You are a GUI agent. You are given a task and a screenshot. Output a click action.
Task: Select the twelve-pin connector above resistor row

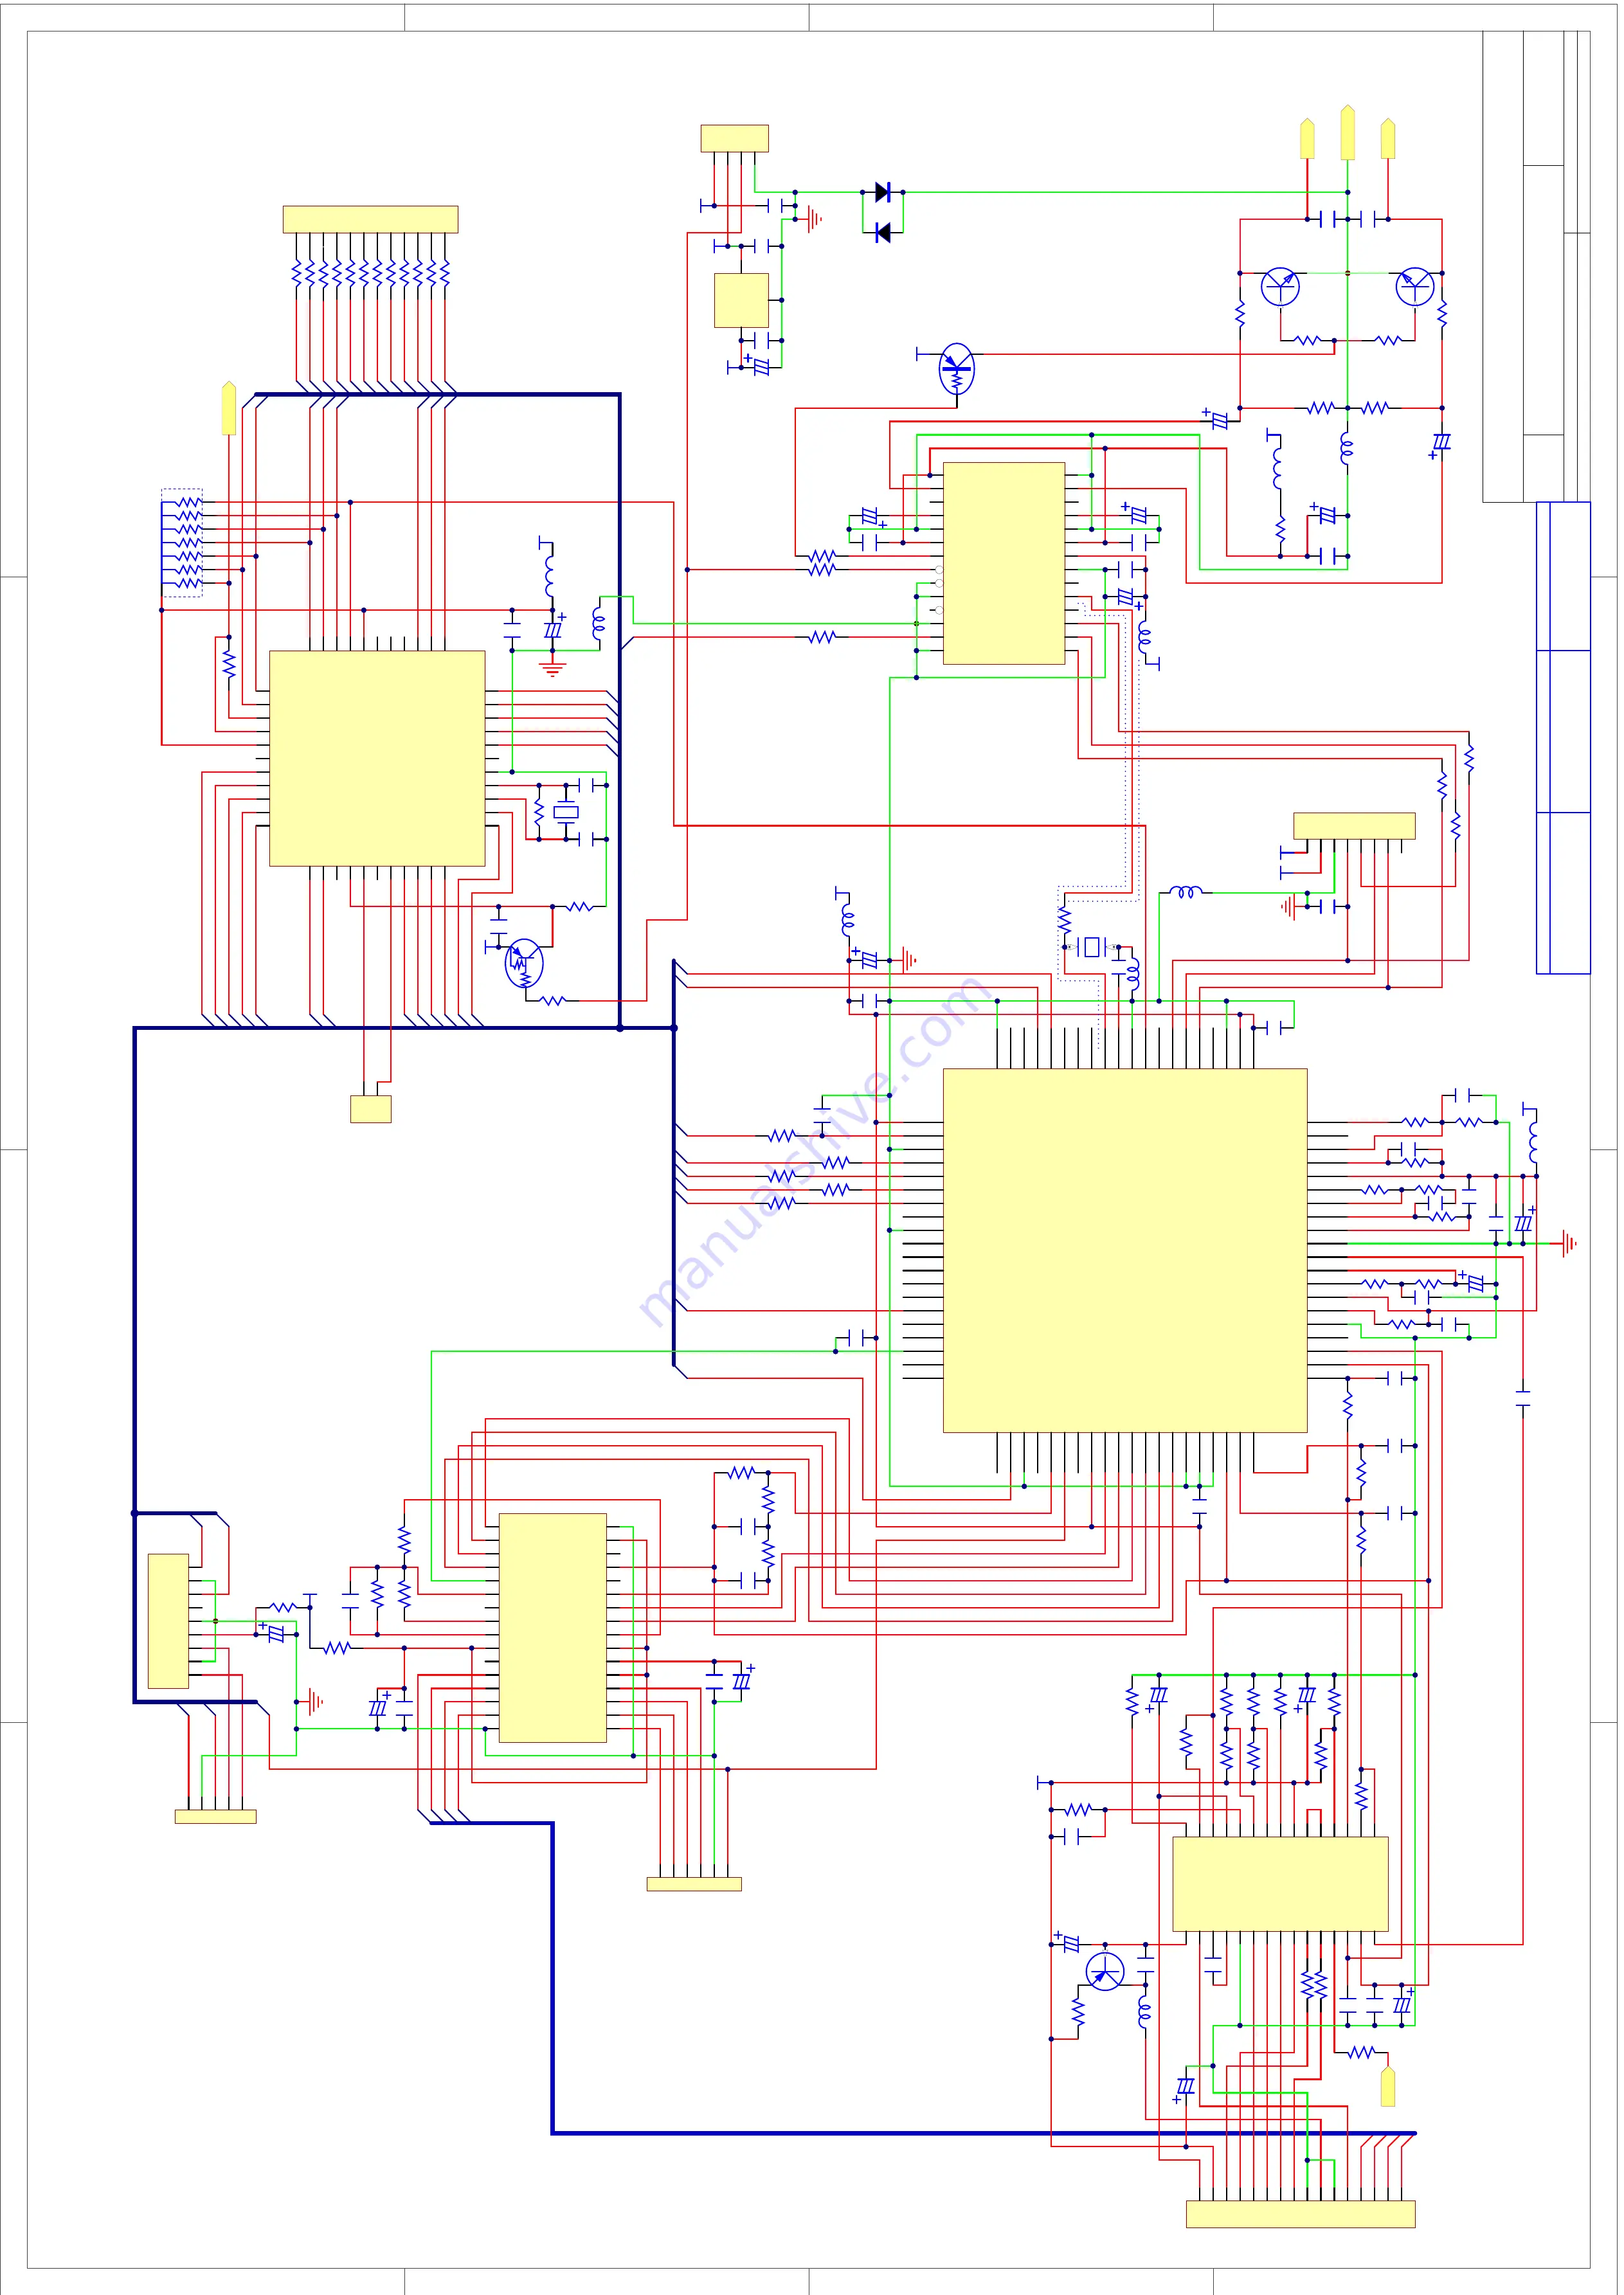pos(370,219)
